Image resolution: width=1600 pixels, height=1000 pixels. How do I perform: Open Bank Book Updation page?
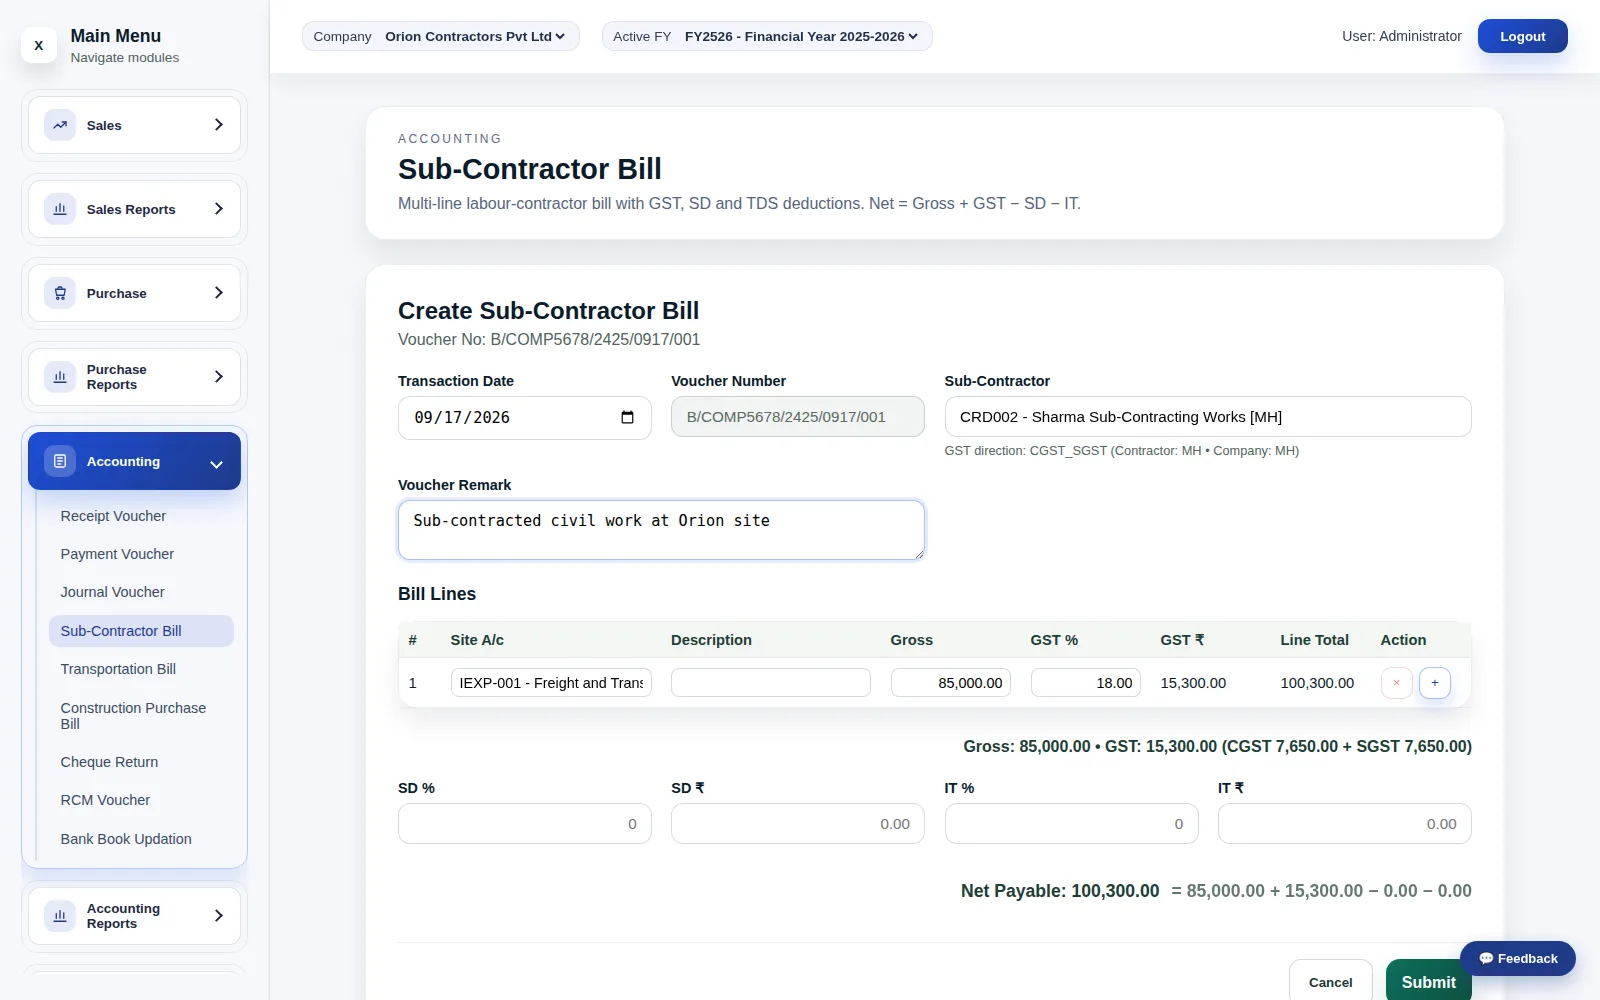pyautogui.click(x=141, y=839)
